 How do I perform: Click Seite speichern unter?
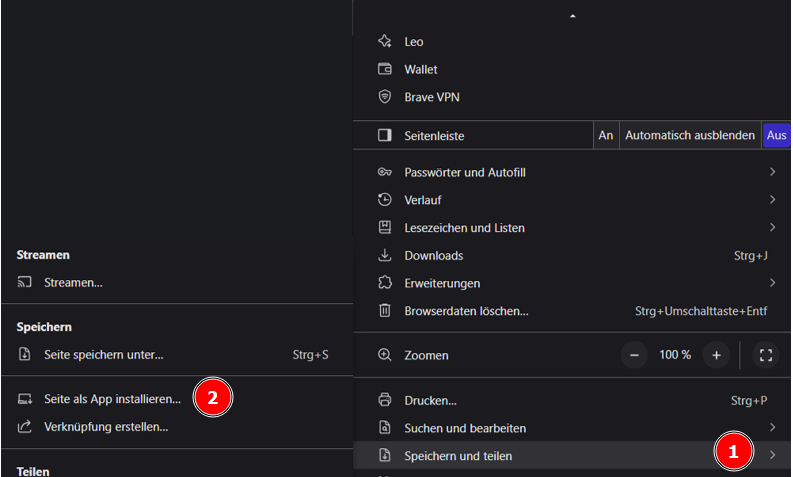103,355
